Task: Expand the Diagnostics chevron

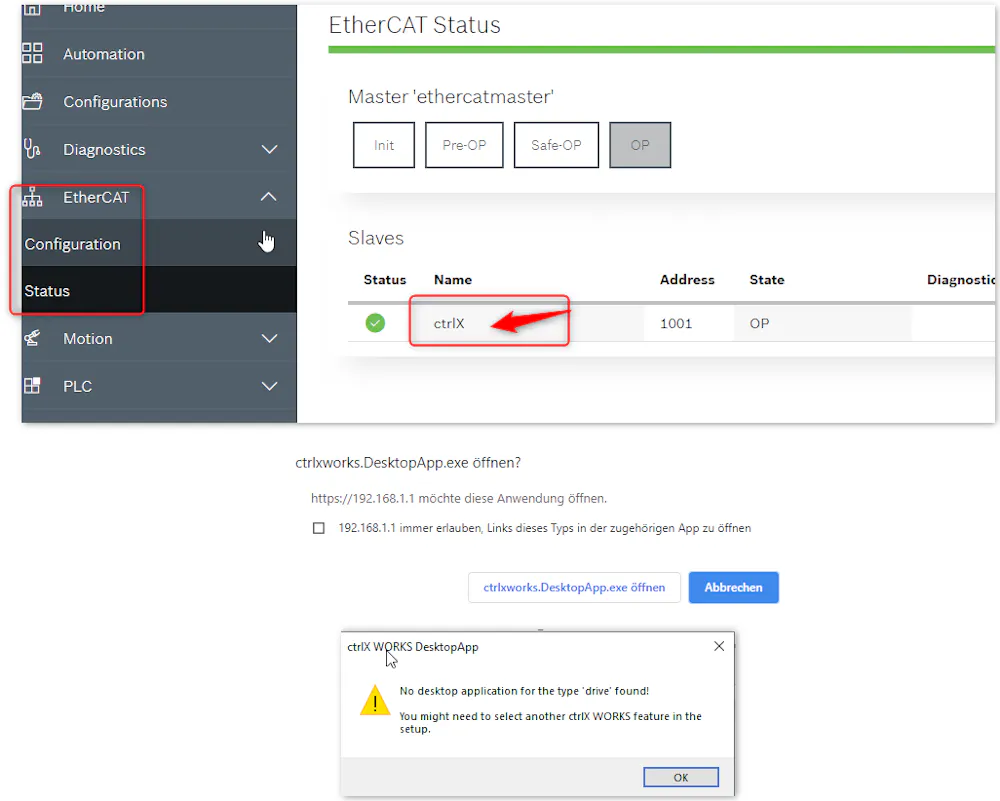Action: [x=270, y=149]
